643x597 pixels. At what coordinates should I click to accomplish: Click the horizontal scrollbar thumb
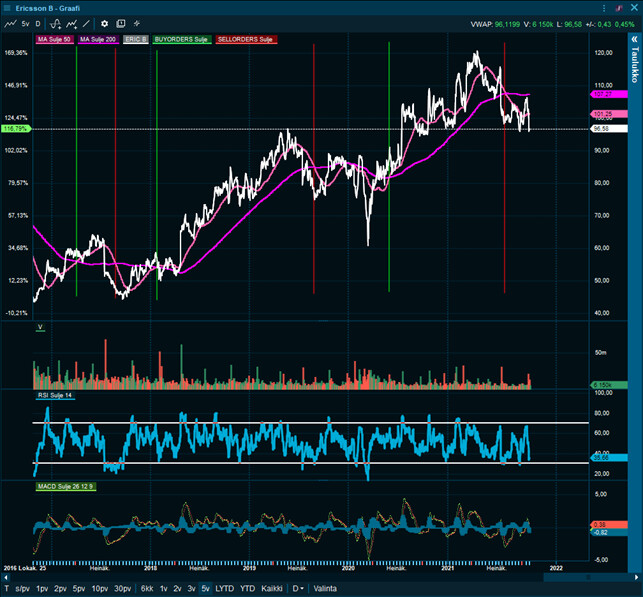tap(587, 577)
